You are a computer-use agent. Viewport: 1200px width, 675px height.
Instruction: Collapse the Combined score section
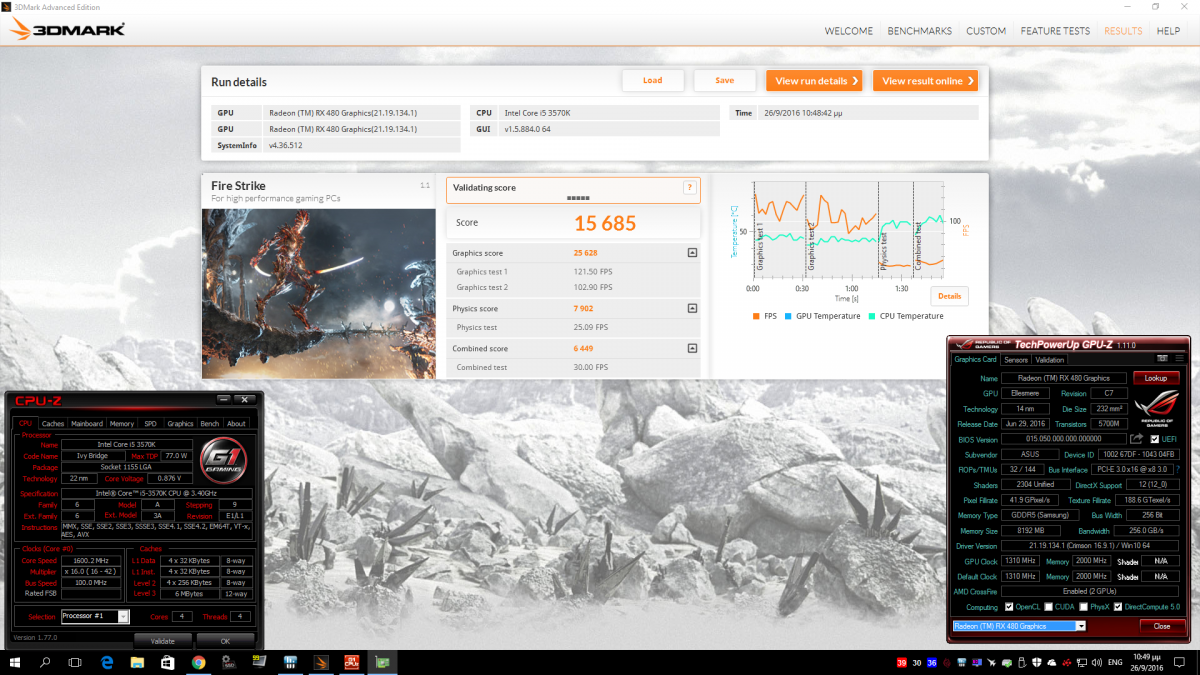[692, 348]
